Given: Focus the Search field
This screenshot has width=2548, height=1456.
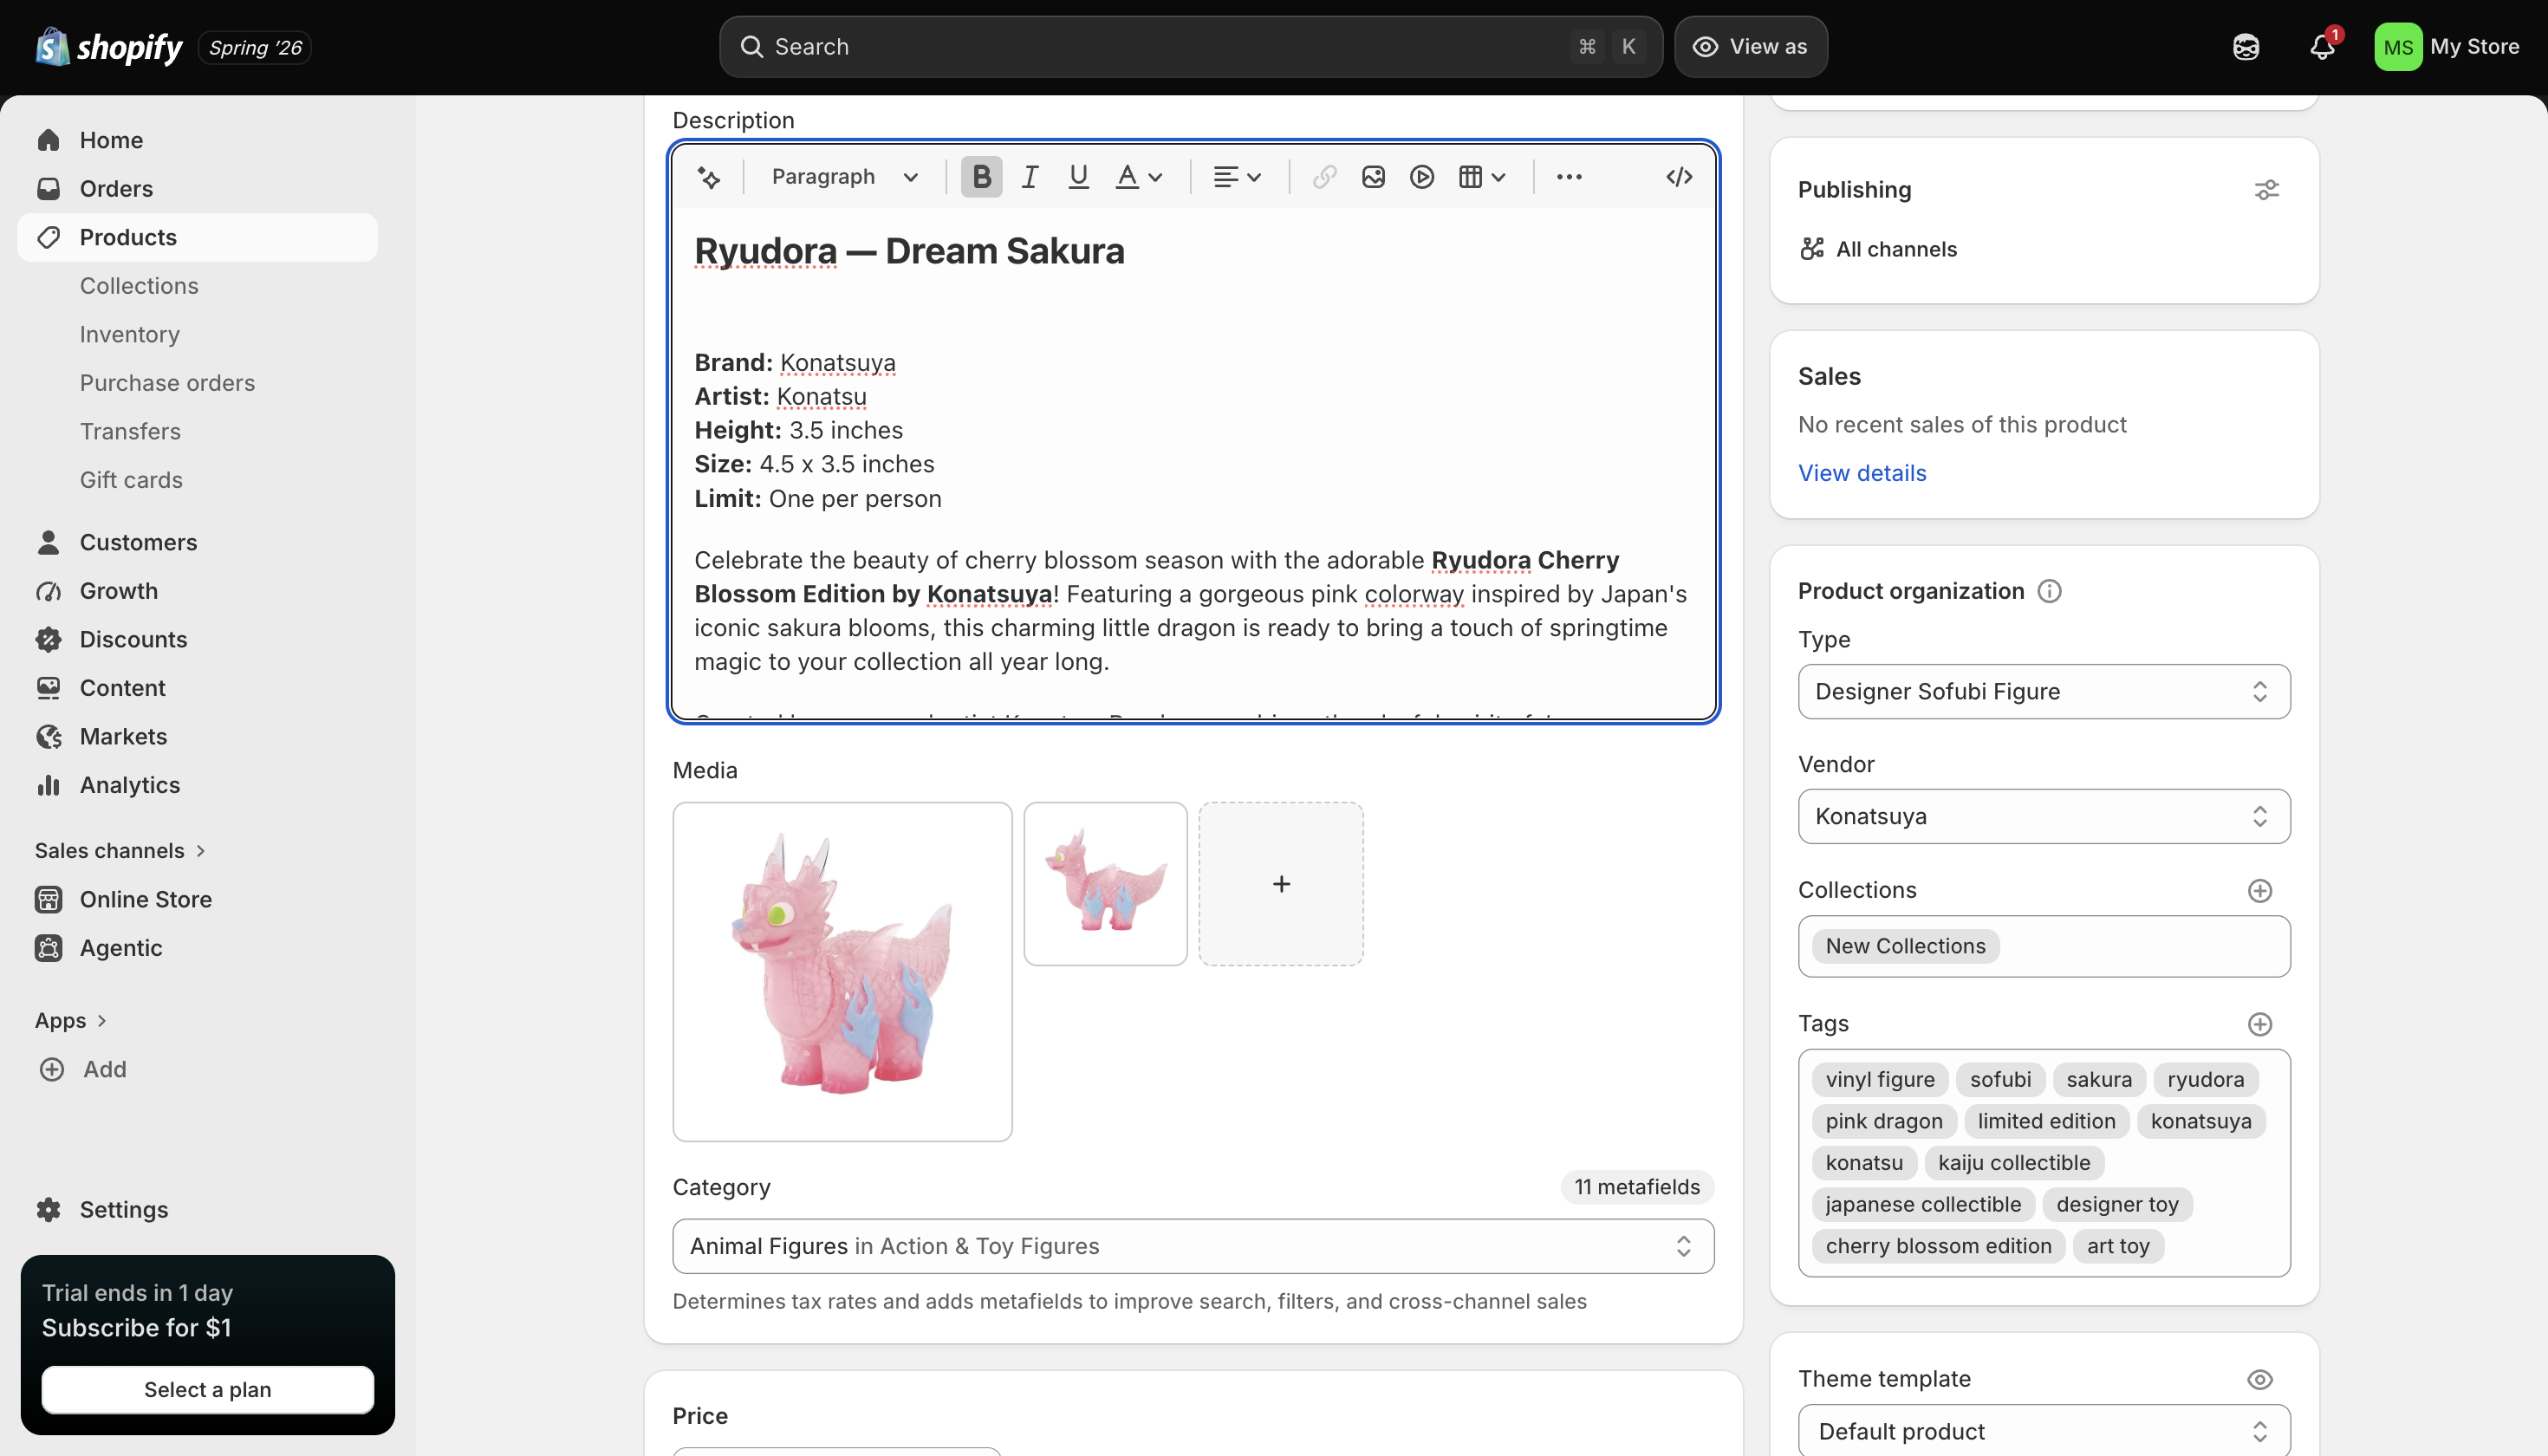Looking at the screenshot, I should point(1190,47).
